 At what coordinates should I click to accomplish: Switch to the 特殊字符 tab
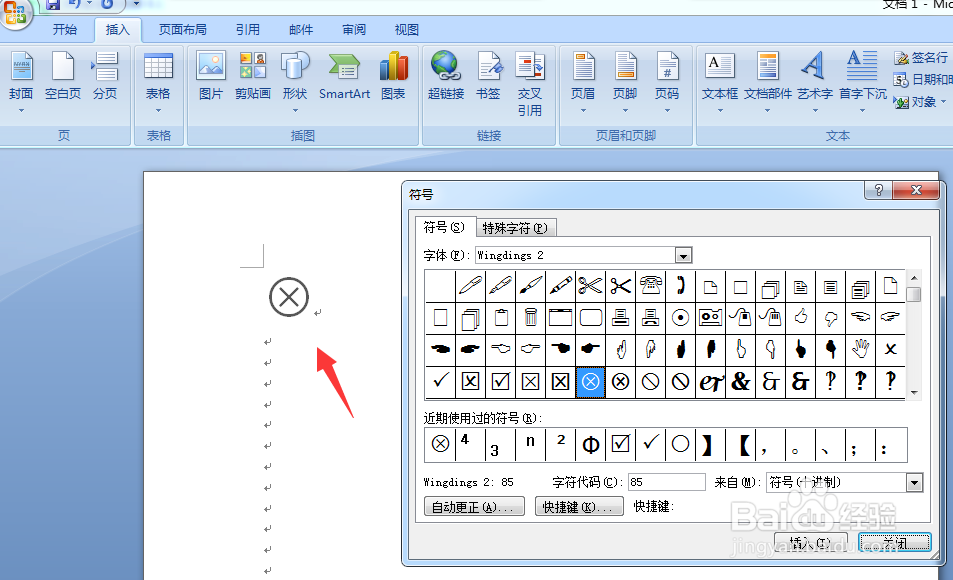516,227
